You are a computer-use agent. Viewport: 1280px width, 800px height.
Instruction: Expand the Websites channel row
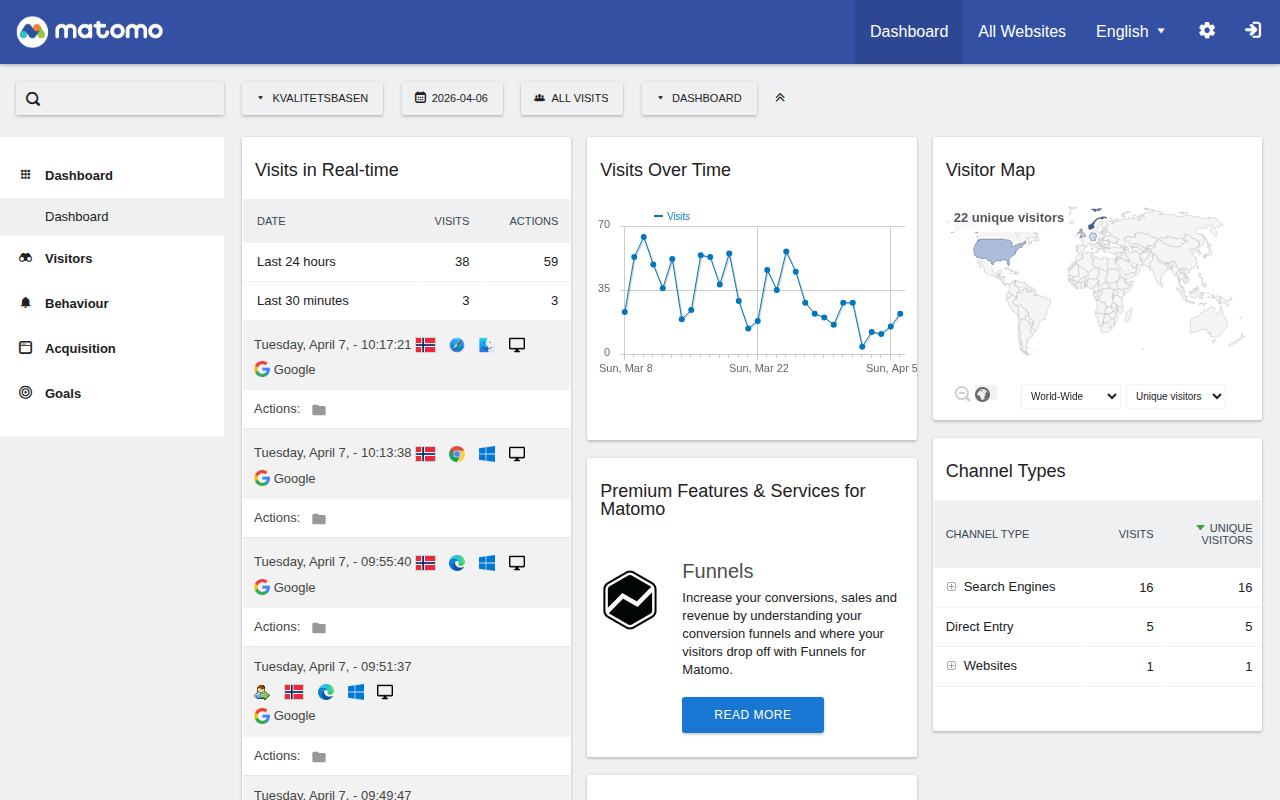pyautogui.click(x=952, y=666)
